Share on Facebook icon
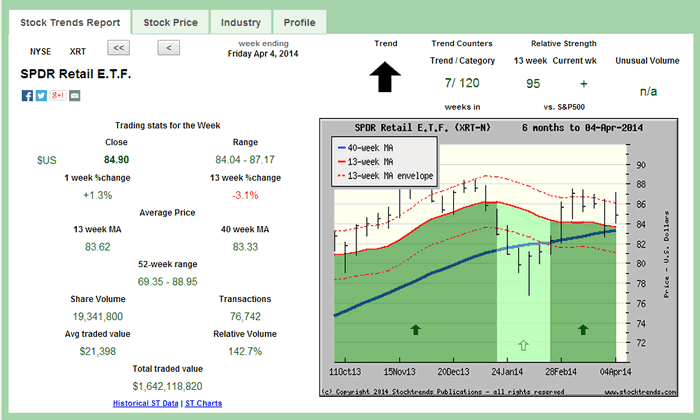 point(27,96)
